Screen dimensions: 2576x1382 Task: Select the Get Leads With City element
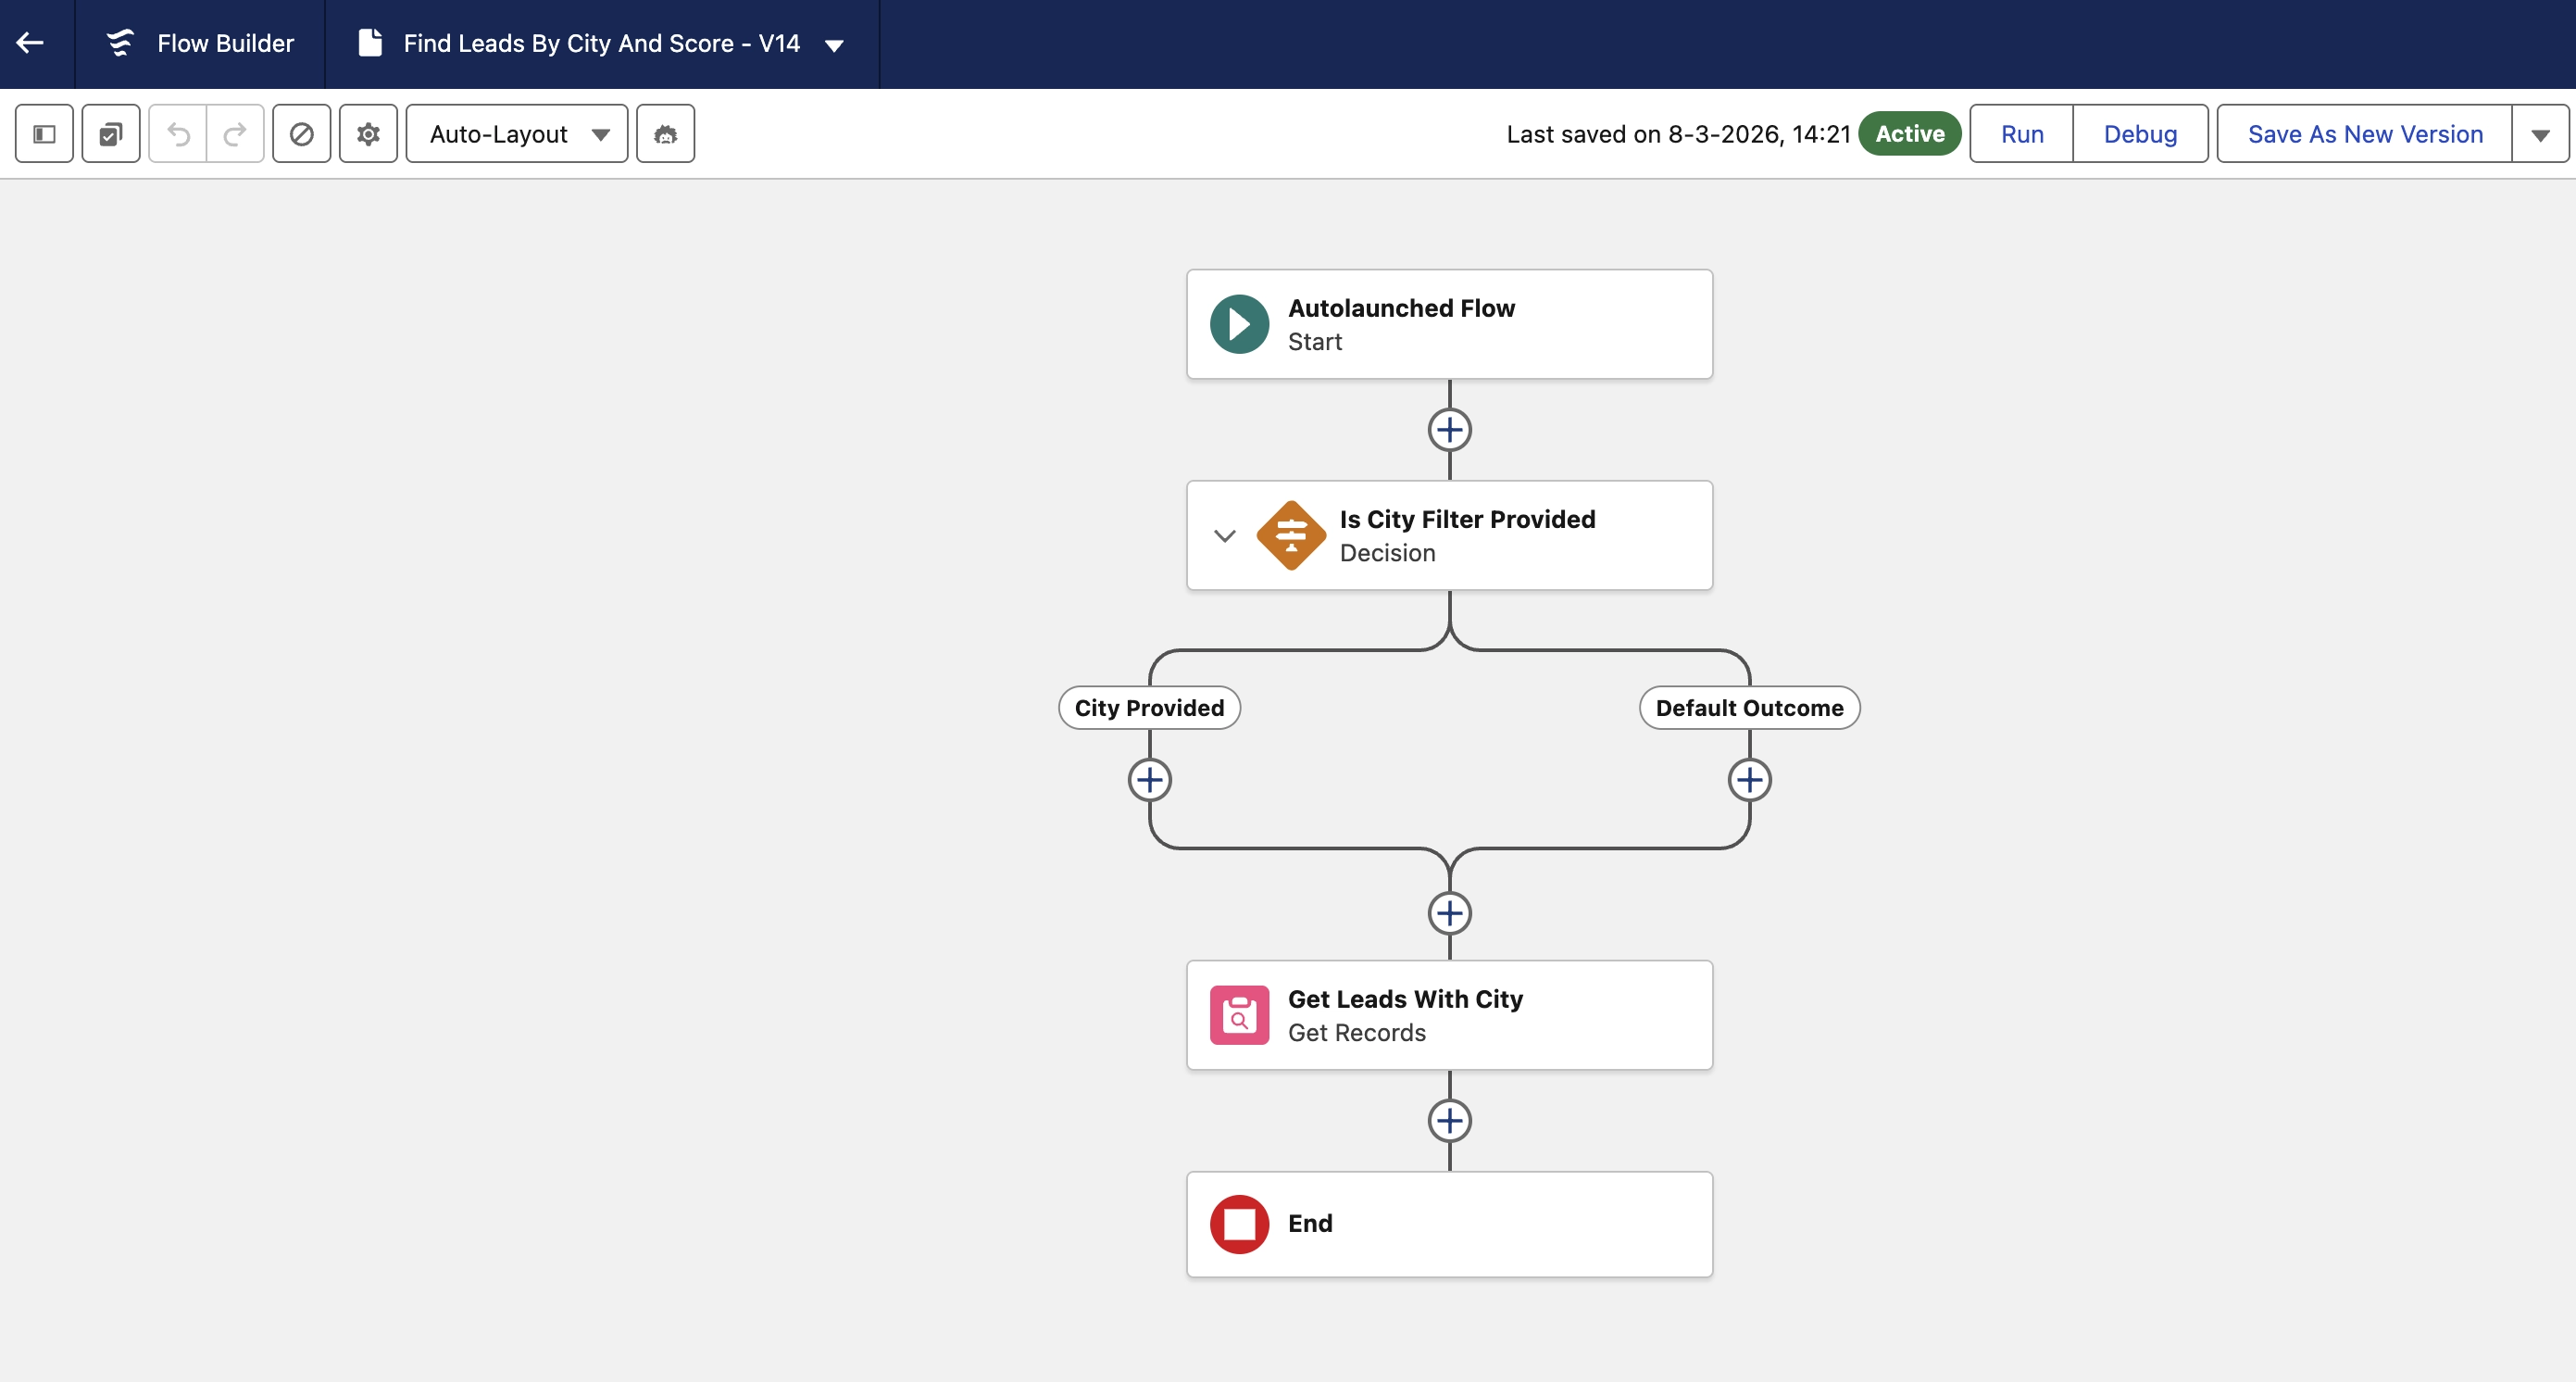pos(1449,1015)
